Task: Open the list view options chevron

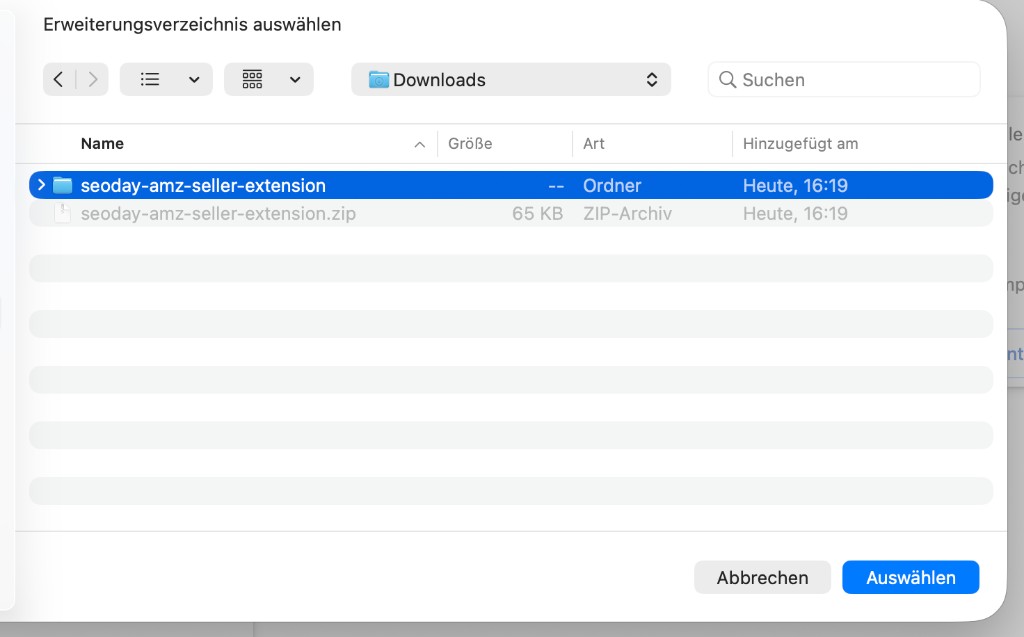Action: click(194, 80)
